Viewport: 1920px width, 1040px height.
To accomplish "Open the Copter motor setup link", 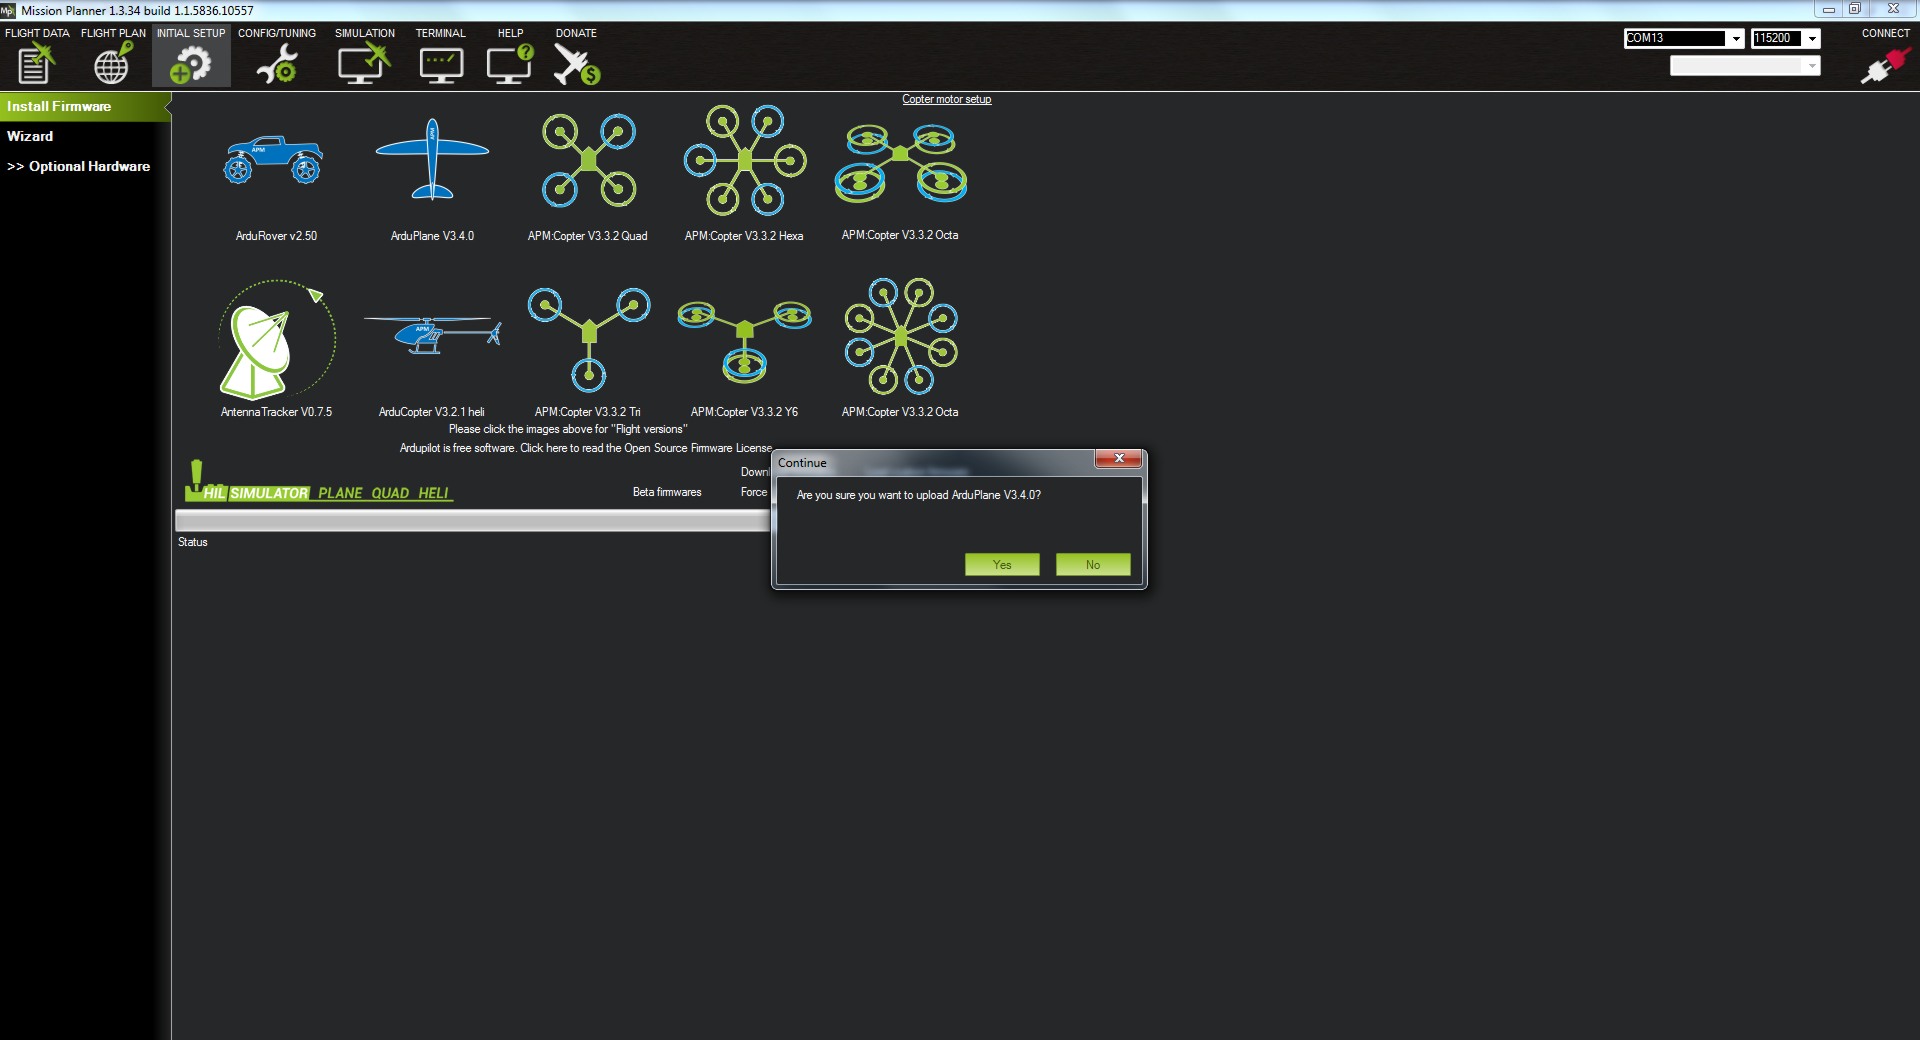I will [946, 99].
